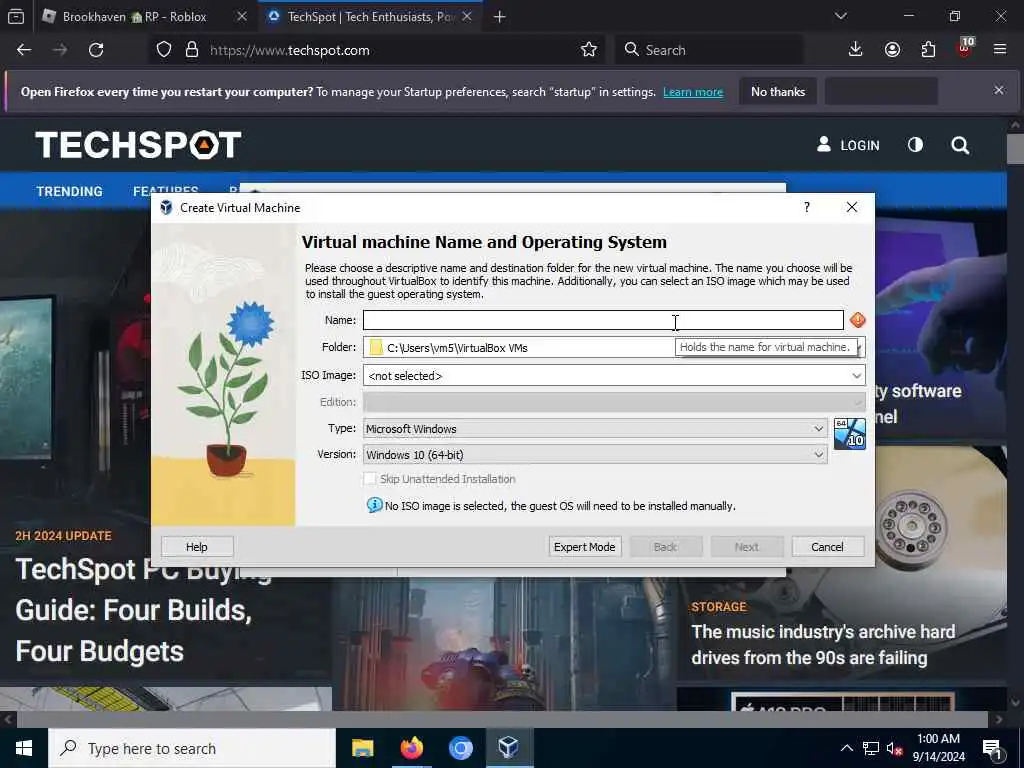Open Firefox from the taskbar
The width and height of the screenshot is (1024, 768).
tap(411, 748)
